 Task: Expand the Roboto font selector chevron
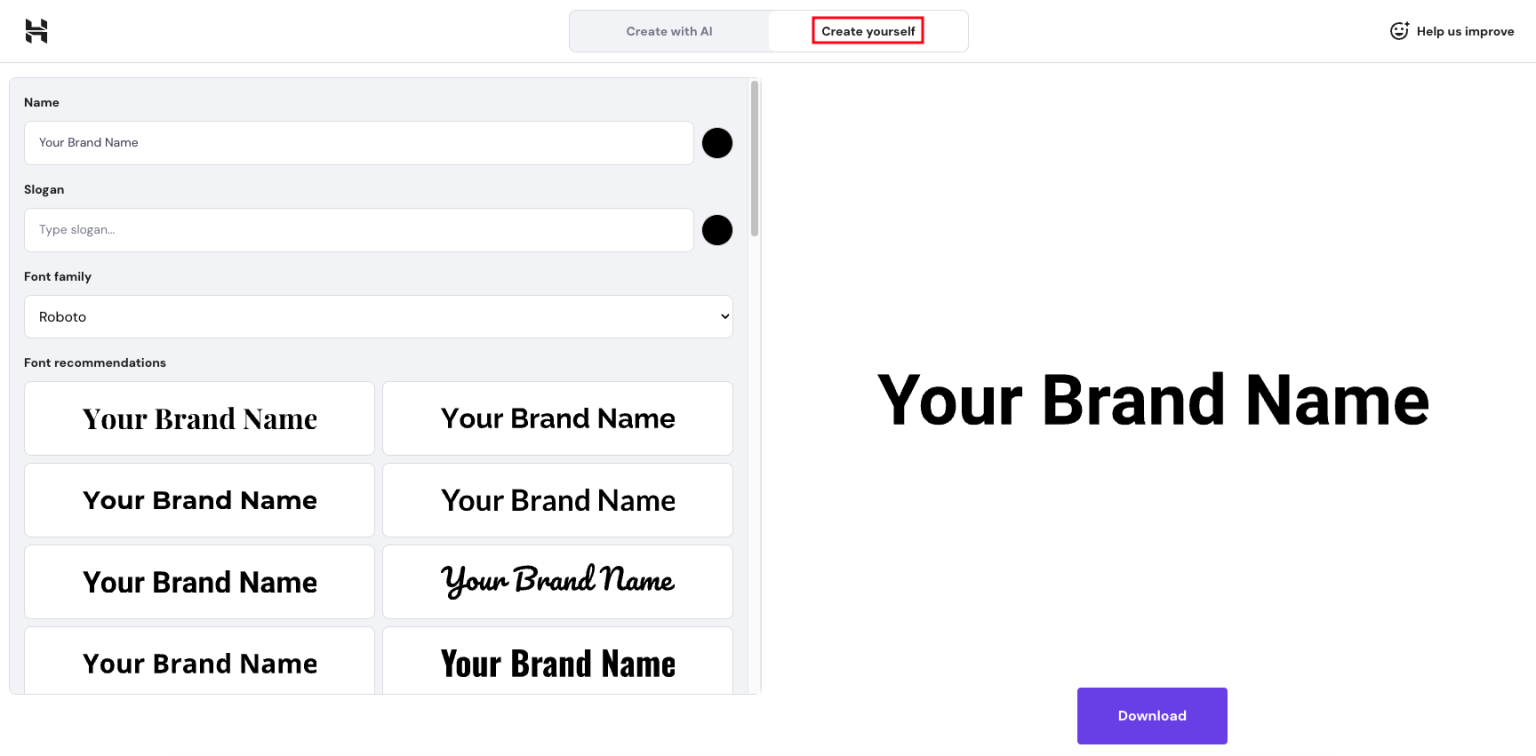(x=725, y=316)
